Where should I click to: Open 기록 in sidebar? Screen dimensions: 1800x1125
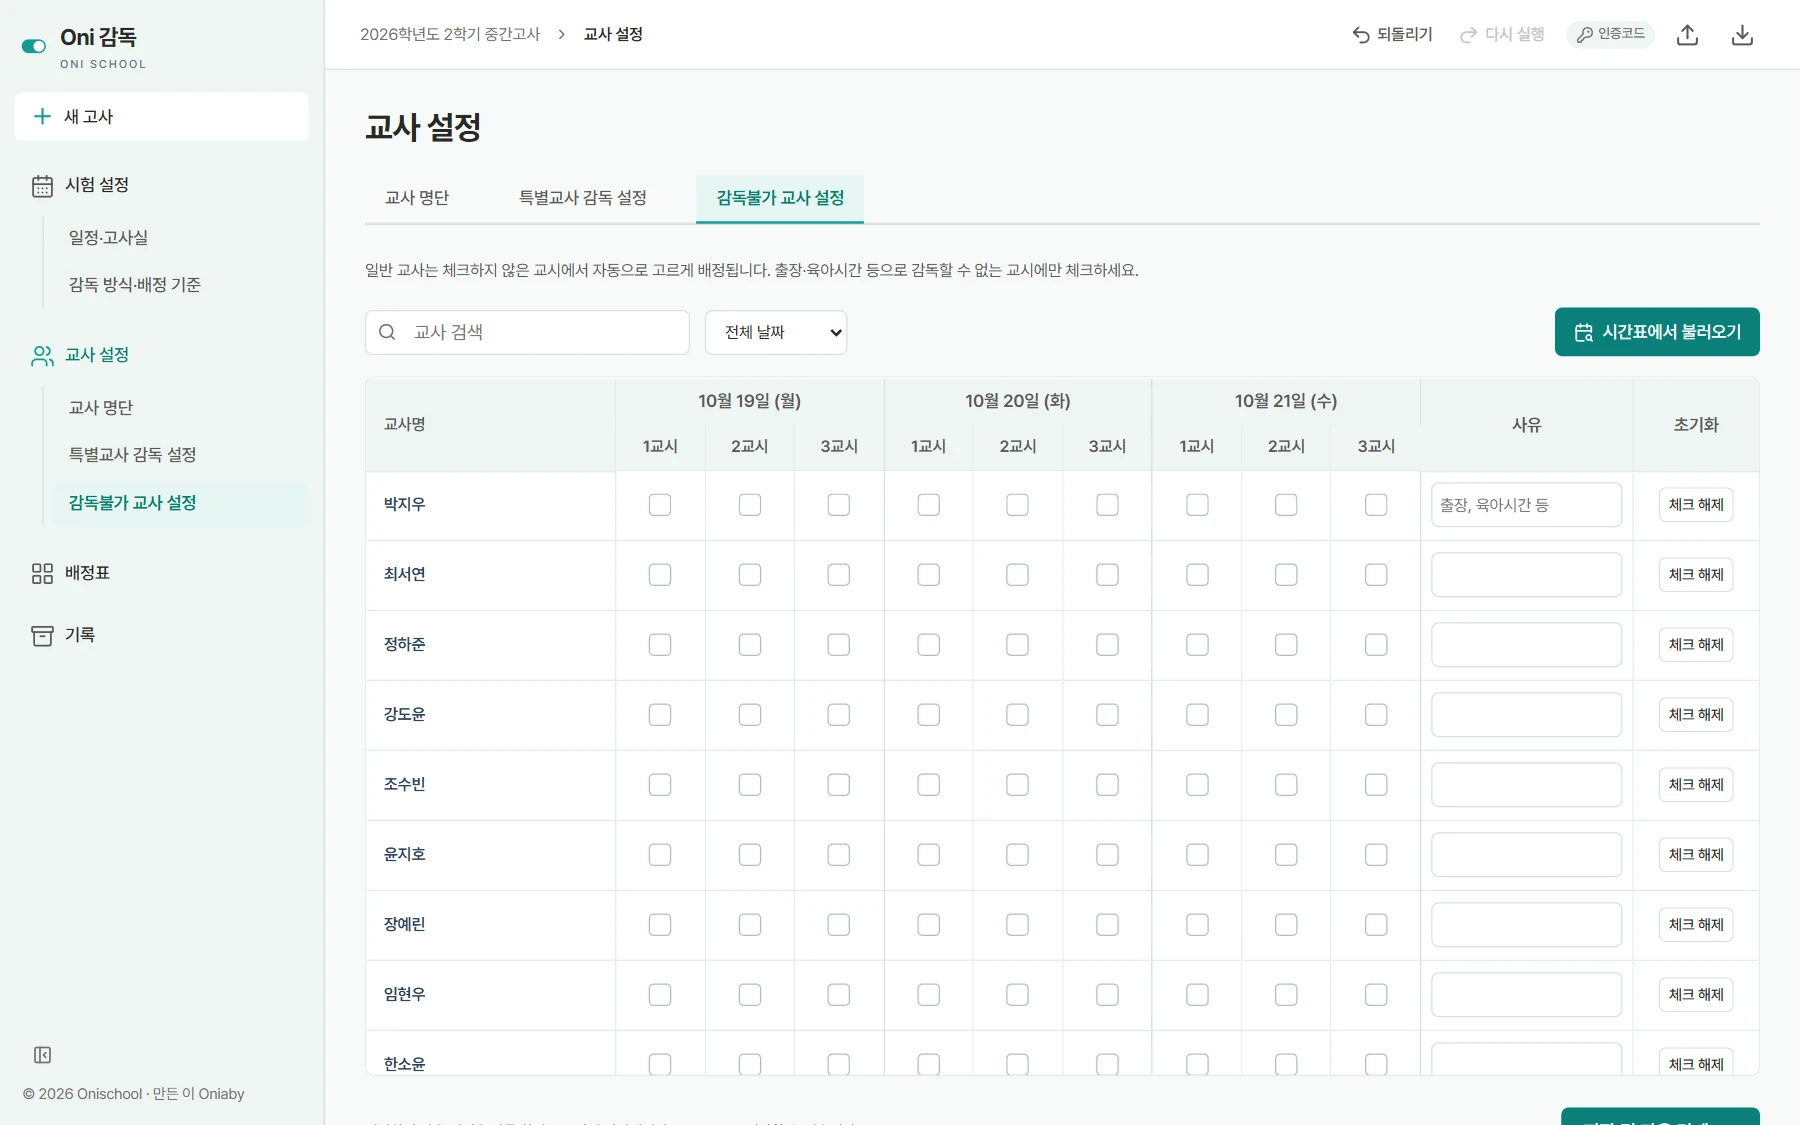(x=80, y=635)
